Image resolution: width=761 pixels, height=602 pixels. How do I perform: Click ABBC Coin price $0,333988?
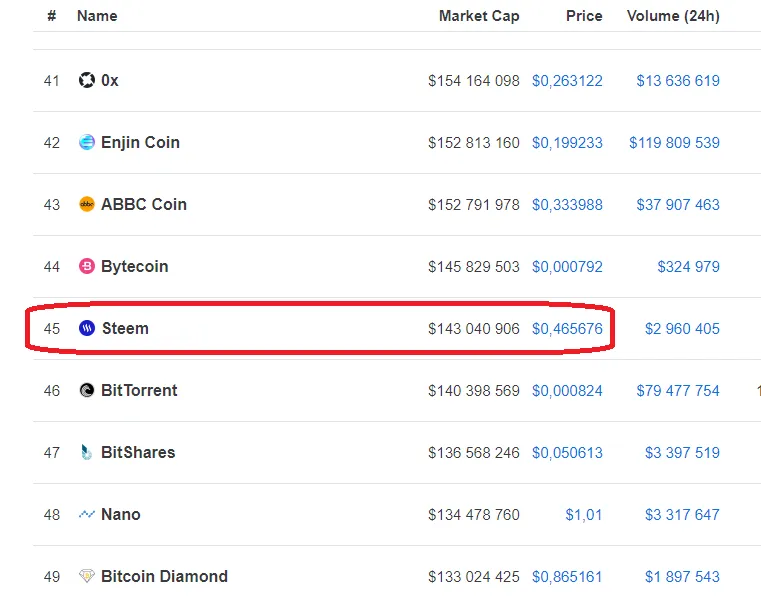[x=567, y=205]
